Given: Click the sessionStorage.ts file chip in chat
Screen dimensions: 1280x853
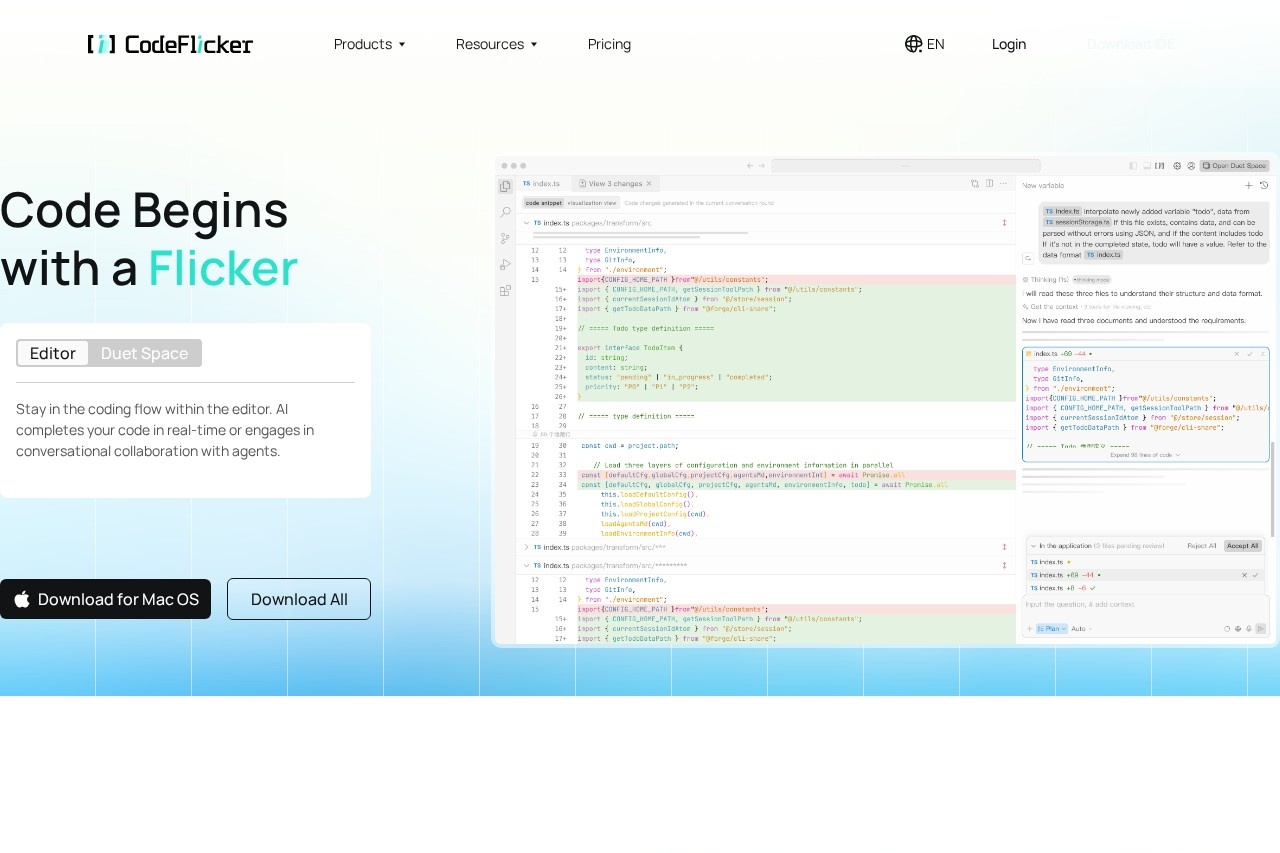Looking at the screenshot, I should tap(1077, 222).
